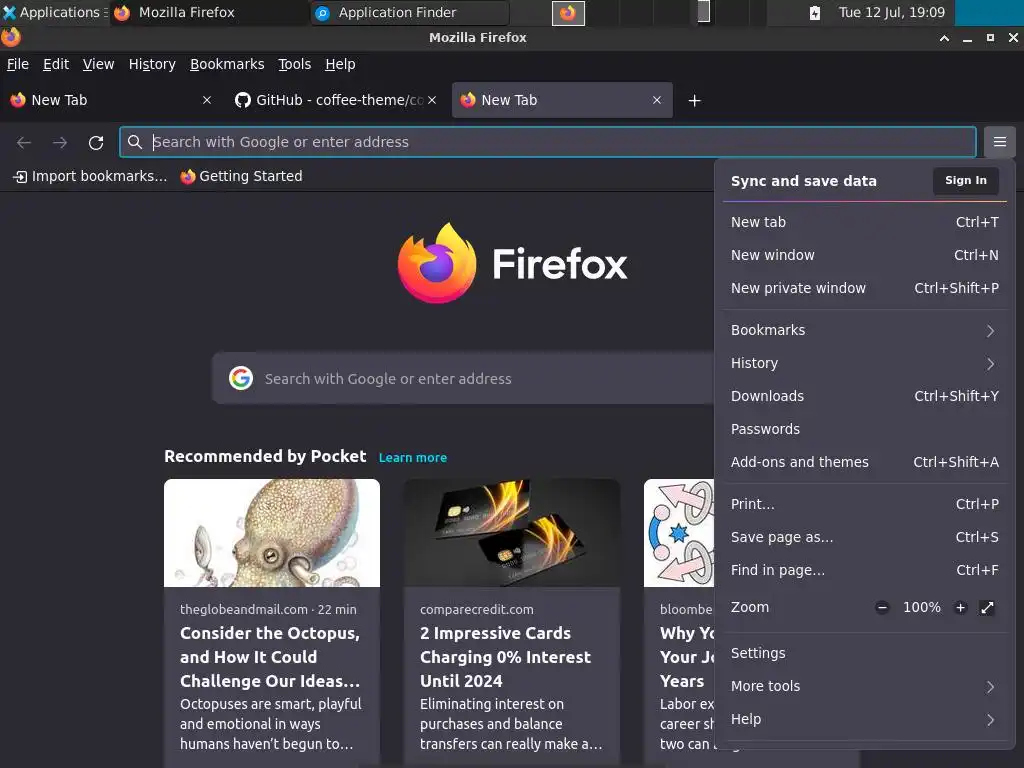
Task: Open Getting Started bookmark
Action: (241, 176)
